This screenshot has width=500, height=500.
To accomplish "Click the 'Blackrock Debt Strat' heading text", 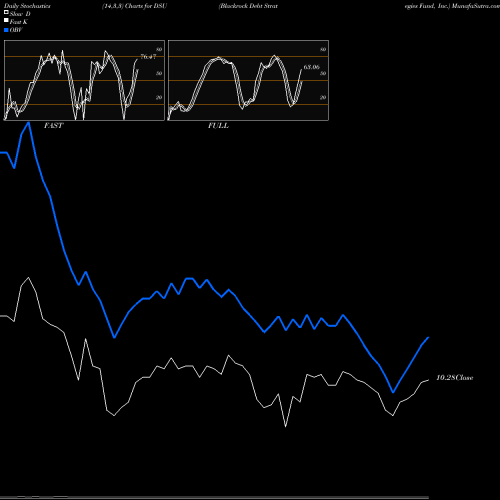I will tap(248, 6).
